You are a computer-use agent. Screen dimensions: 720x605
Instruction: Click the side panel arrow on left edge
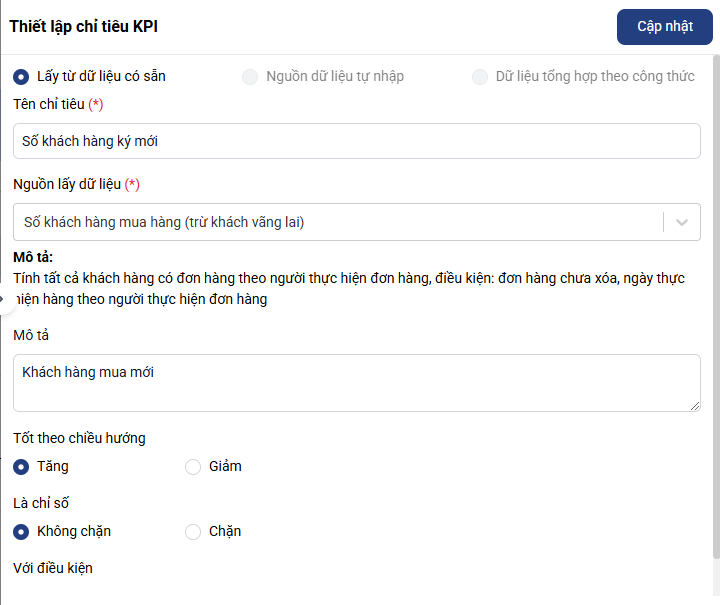pyautogui.click(x=5, y=299)
